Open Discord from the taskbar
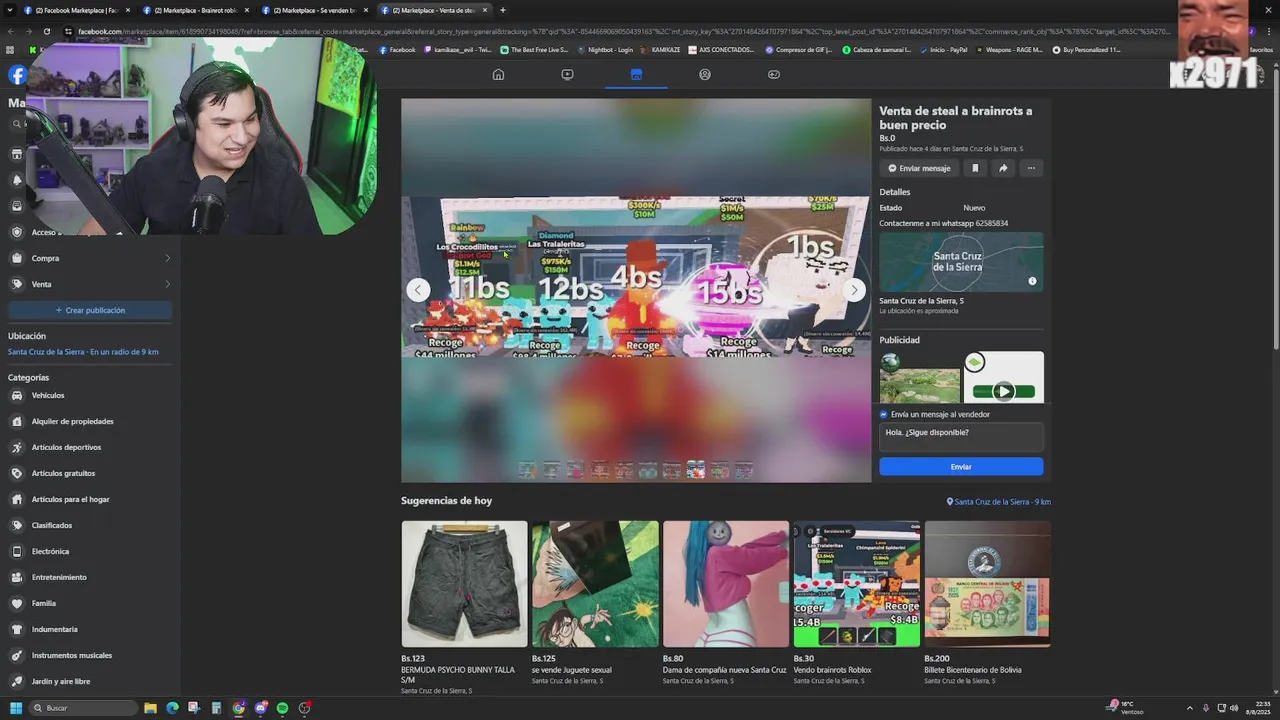 pos(260,708)
